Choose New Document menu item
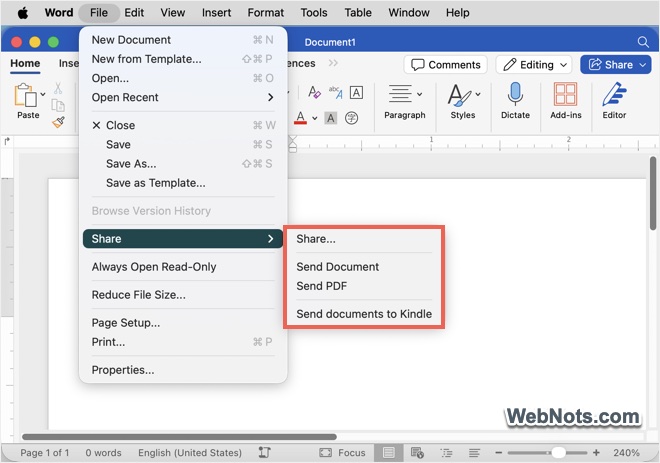The image size is (660, 463). tap(183, 40)
